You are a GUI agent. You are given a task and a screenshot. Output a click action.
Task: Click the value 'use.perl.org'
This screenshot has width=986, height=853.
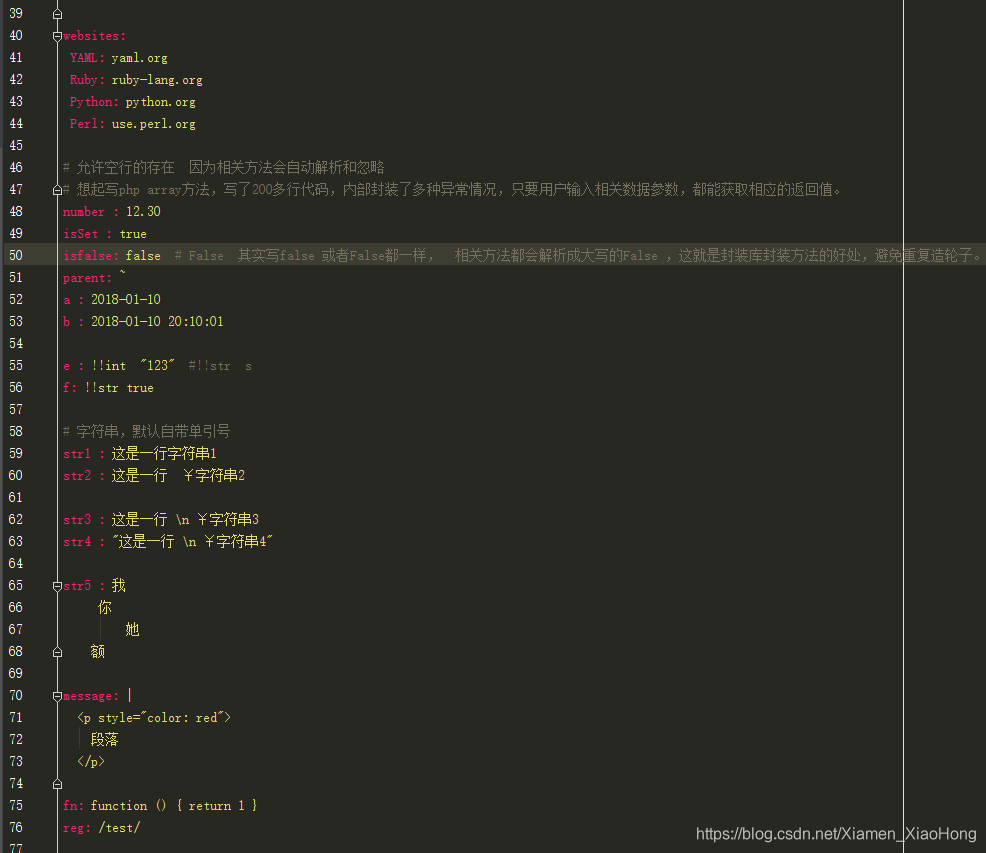tap(153, 124)
